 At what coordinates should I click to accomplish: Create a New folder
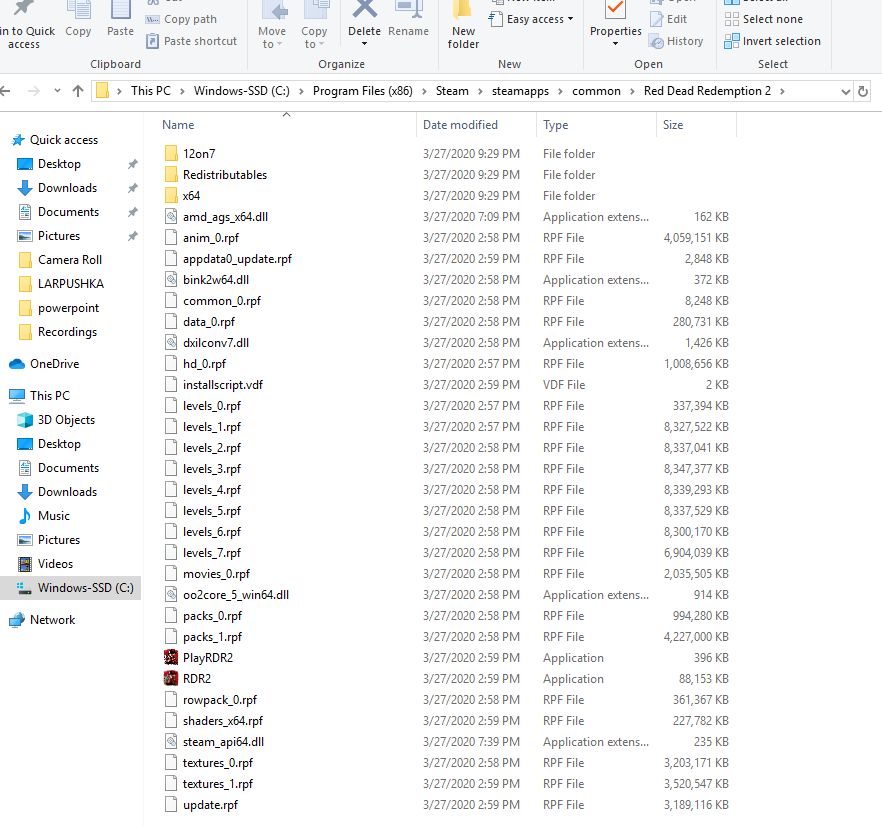(x=463, y=25)
